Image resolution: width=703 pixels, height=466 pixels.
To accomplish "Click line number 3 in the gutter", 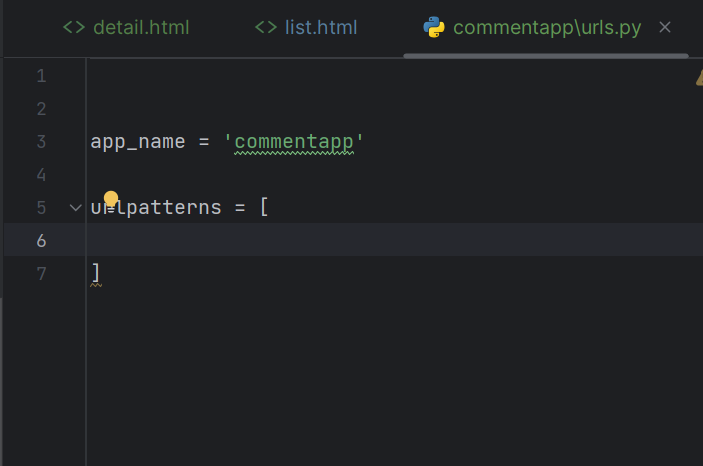I will tap(41, 142).
